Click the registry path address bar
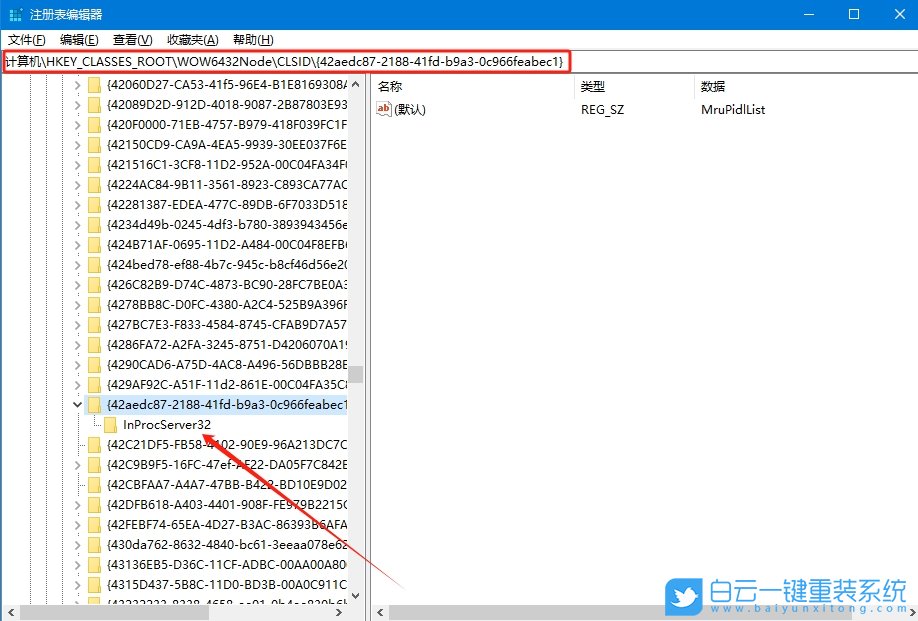918x621 pixels. pos(286,62)
